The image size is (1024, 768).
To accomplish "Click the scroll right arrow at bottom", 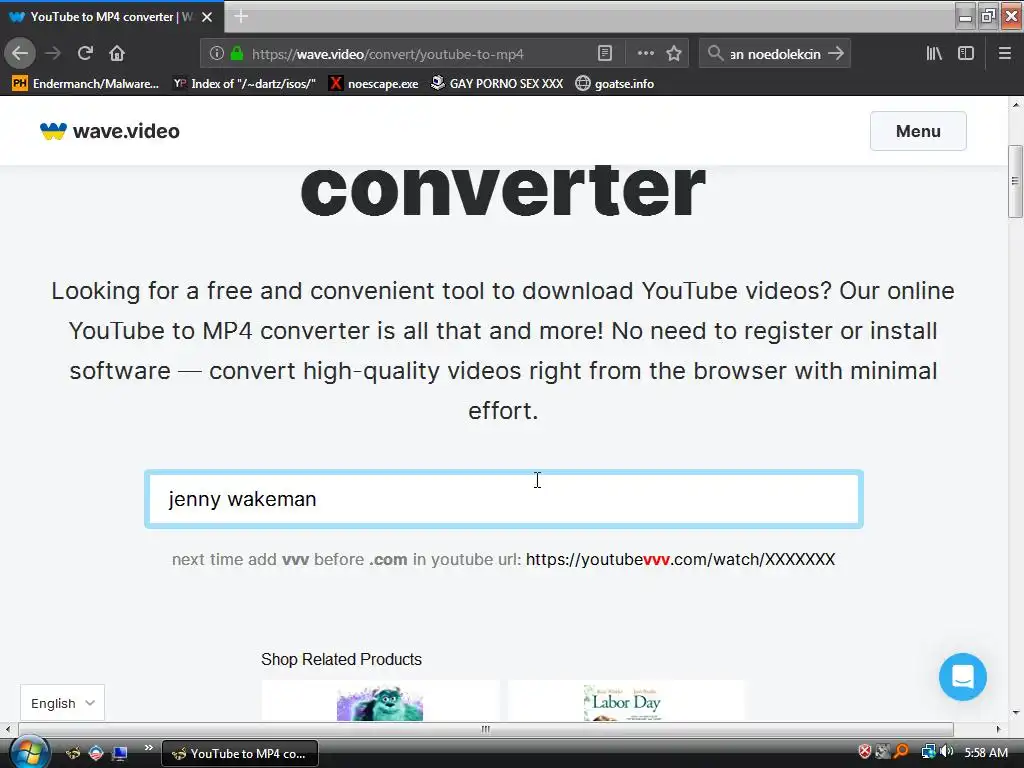I will click(998, 729).
